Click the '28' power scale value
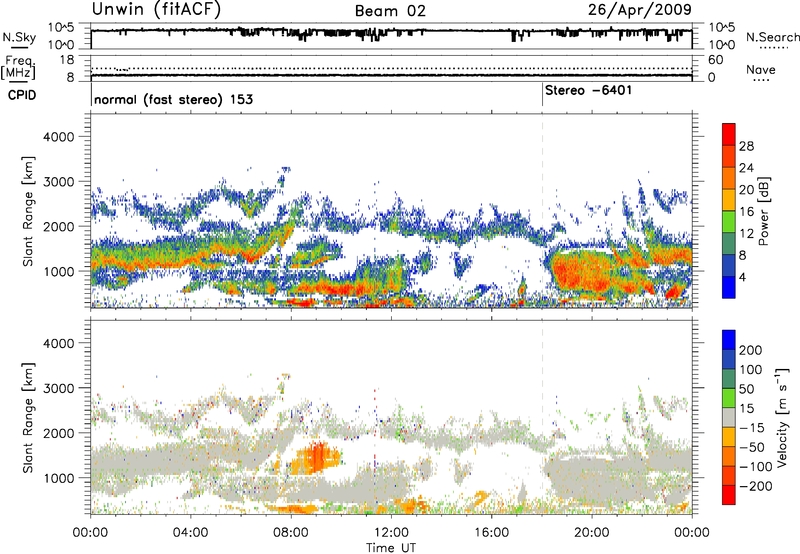Image resolution: width=800 pixels, height=554 pixels. (746, 146)
